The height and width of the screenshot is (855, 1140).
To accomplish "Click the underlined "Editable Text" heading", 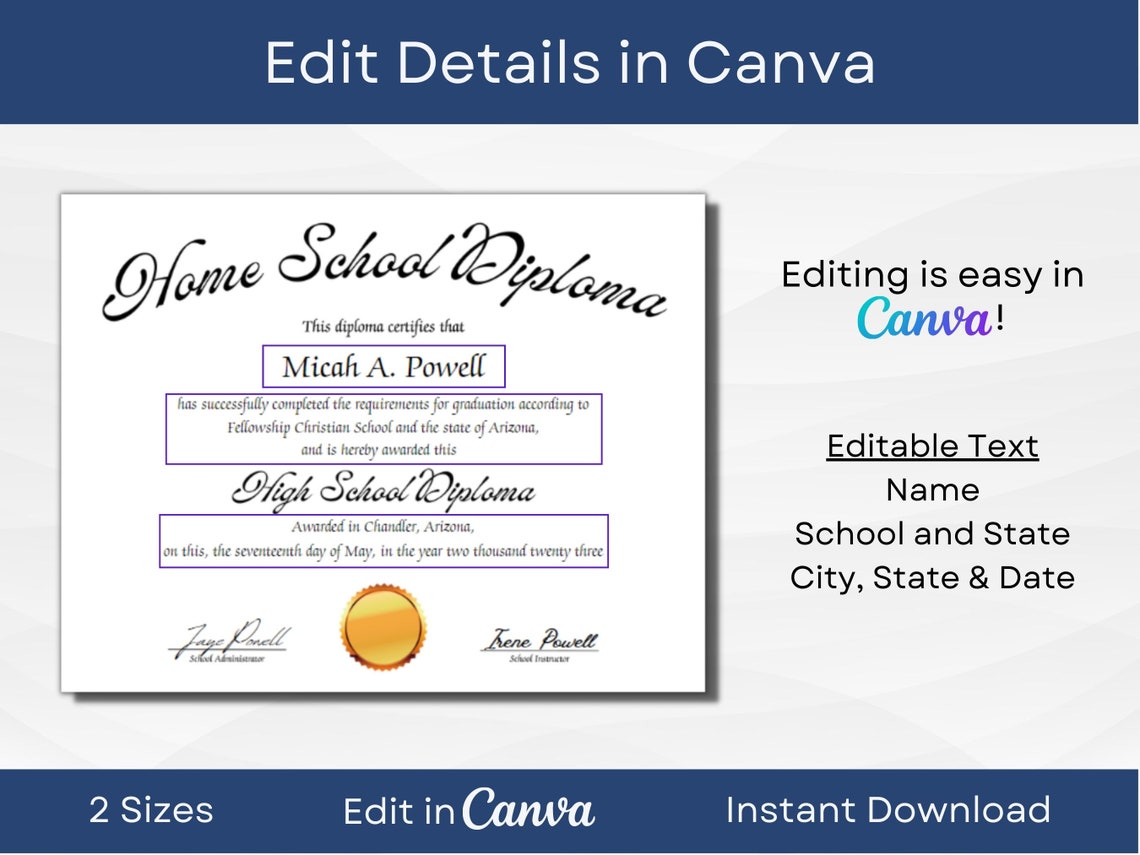I will [x=933, y=446].
